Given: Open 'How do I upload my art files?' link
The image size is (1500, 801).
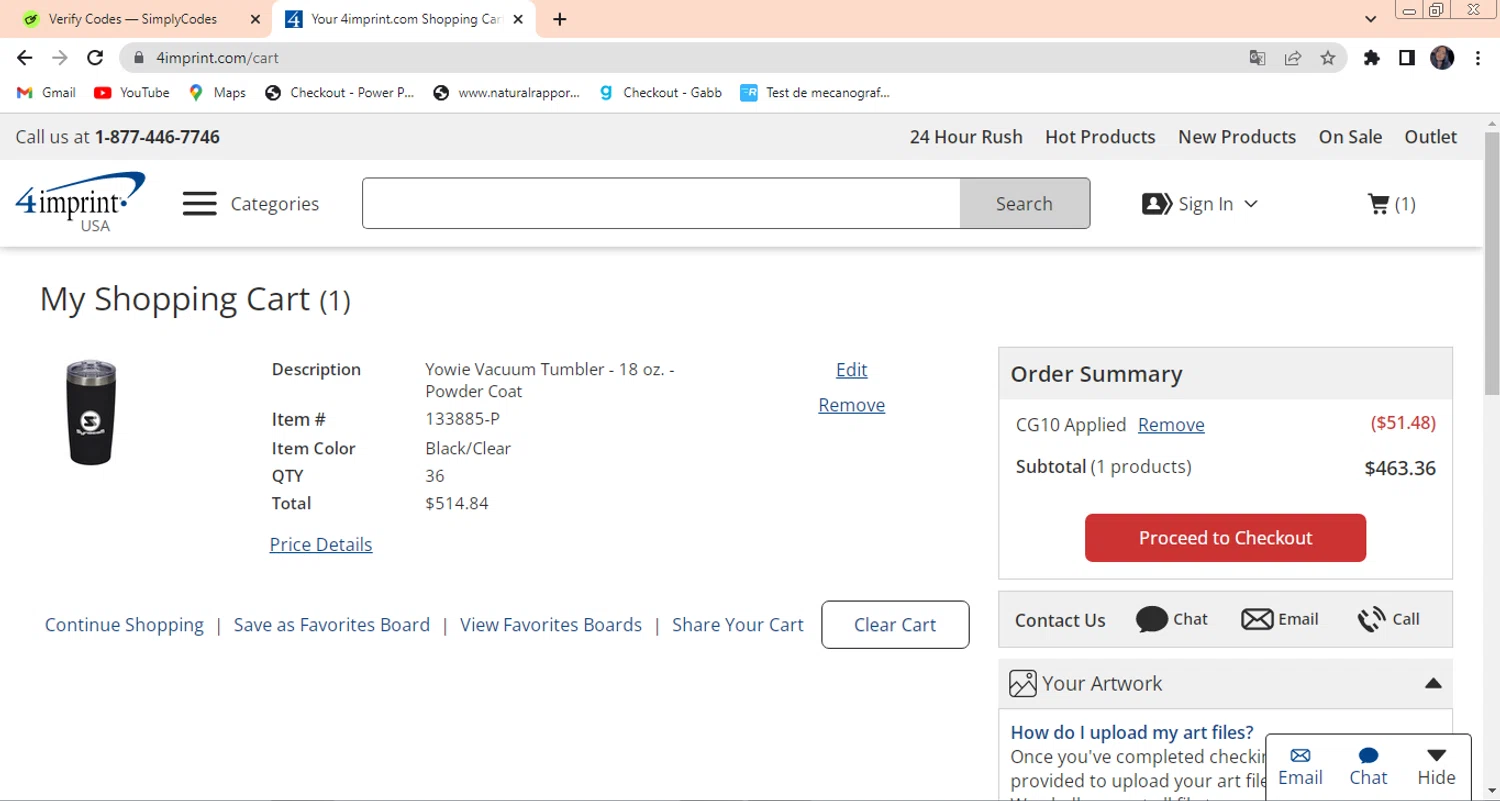Looking at the screenshot, I should (1132, 733).
